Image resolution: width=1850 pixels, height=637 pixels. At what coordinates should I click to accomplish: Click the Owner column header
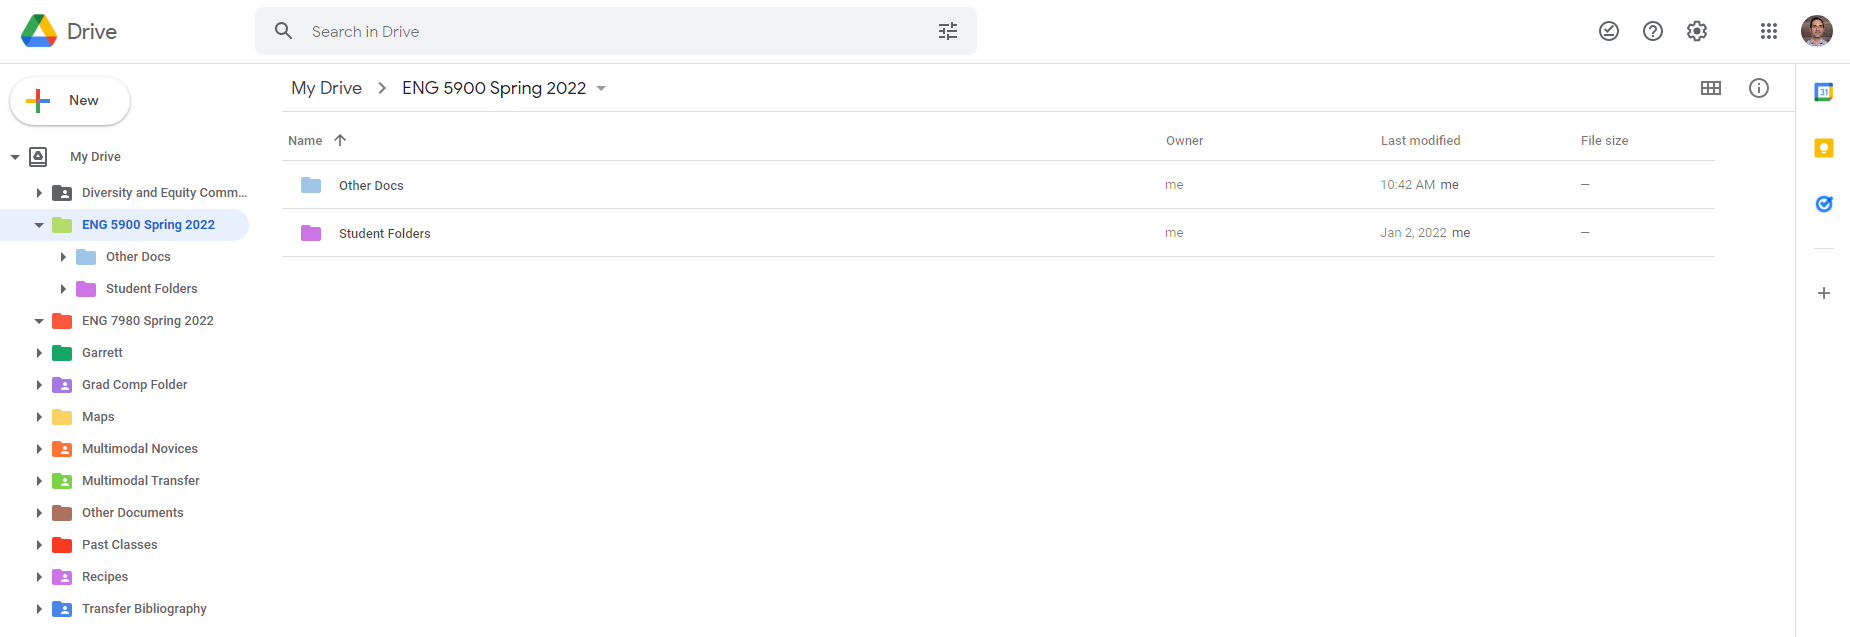pyautogui.click(x=1184, y=141)
